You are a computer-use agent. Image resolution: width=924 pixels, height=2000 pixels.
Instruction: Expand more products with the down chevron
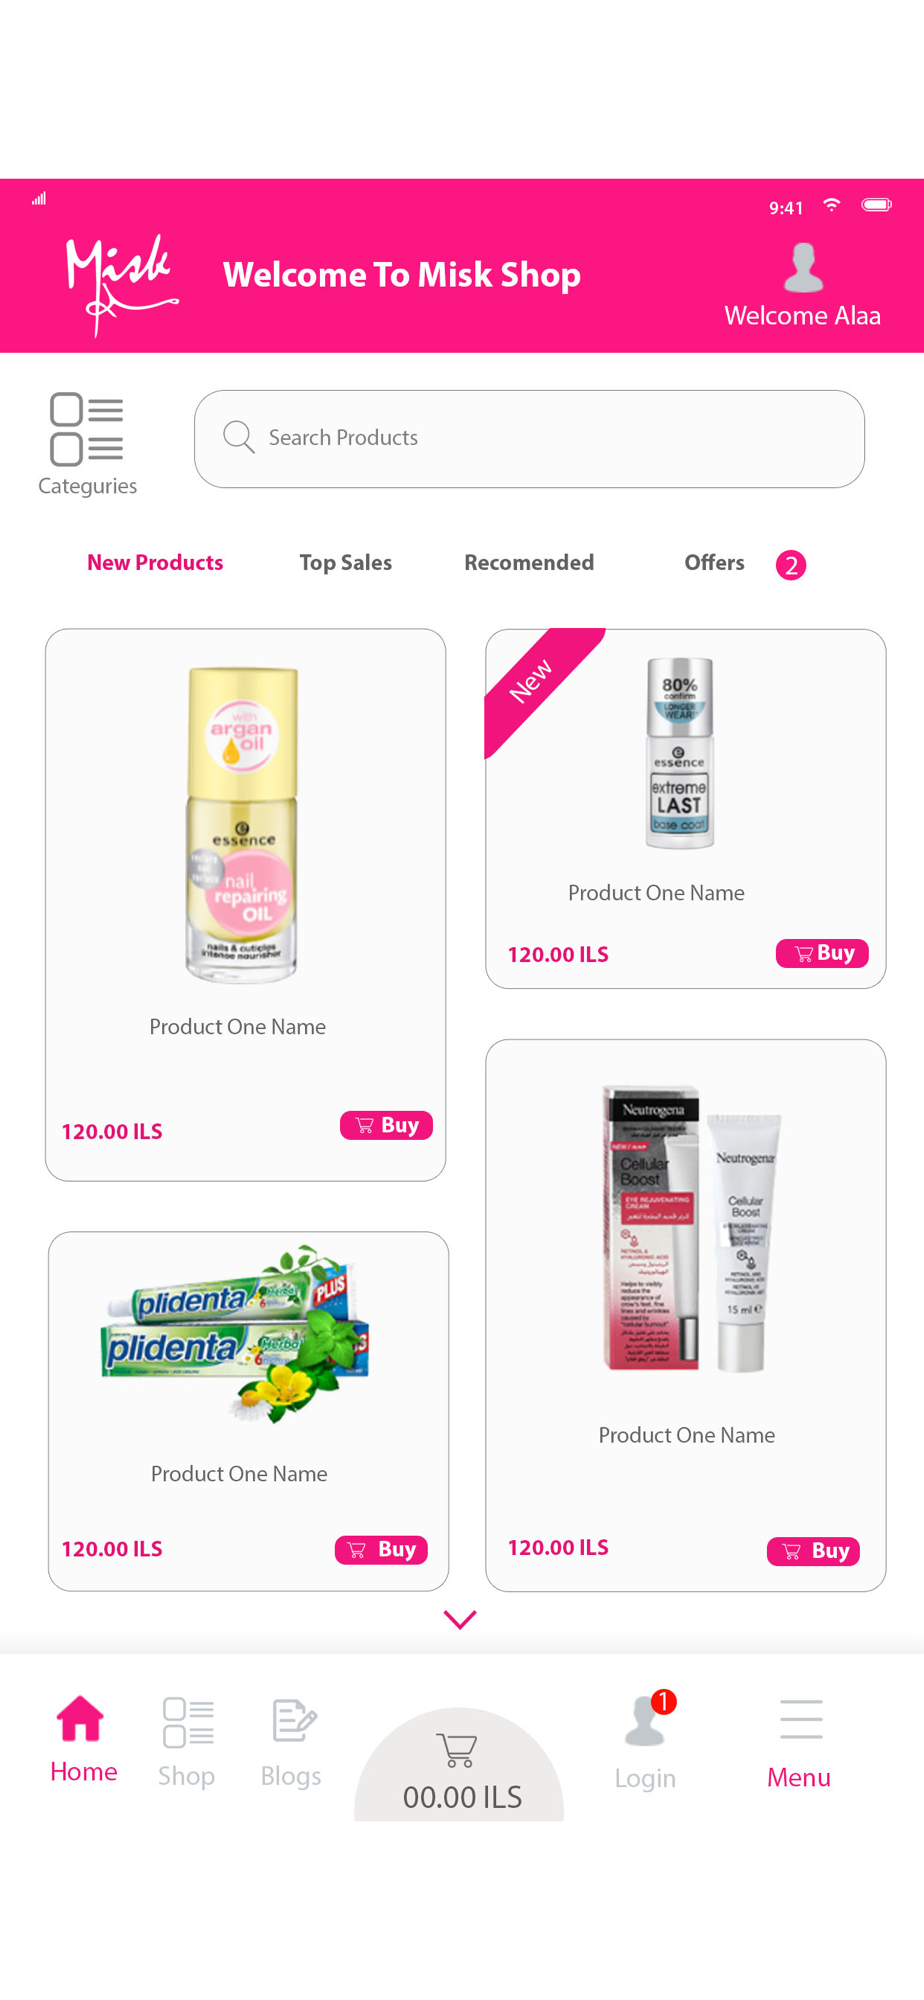click(460, 1619)
